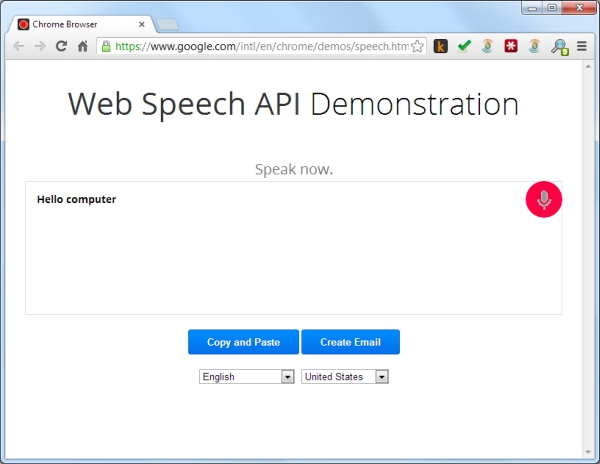600x464 pixels.
Task: Open the orange 'k' extension icon
Action: pyautogui.click(x=440, y=46)
